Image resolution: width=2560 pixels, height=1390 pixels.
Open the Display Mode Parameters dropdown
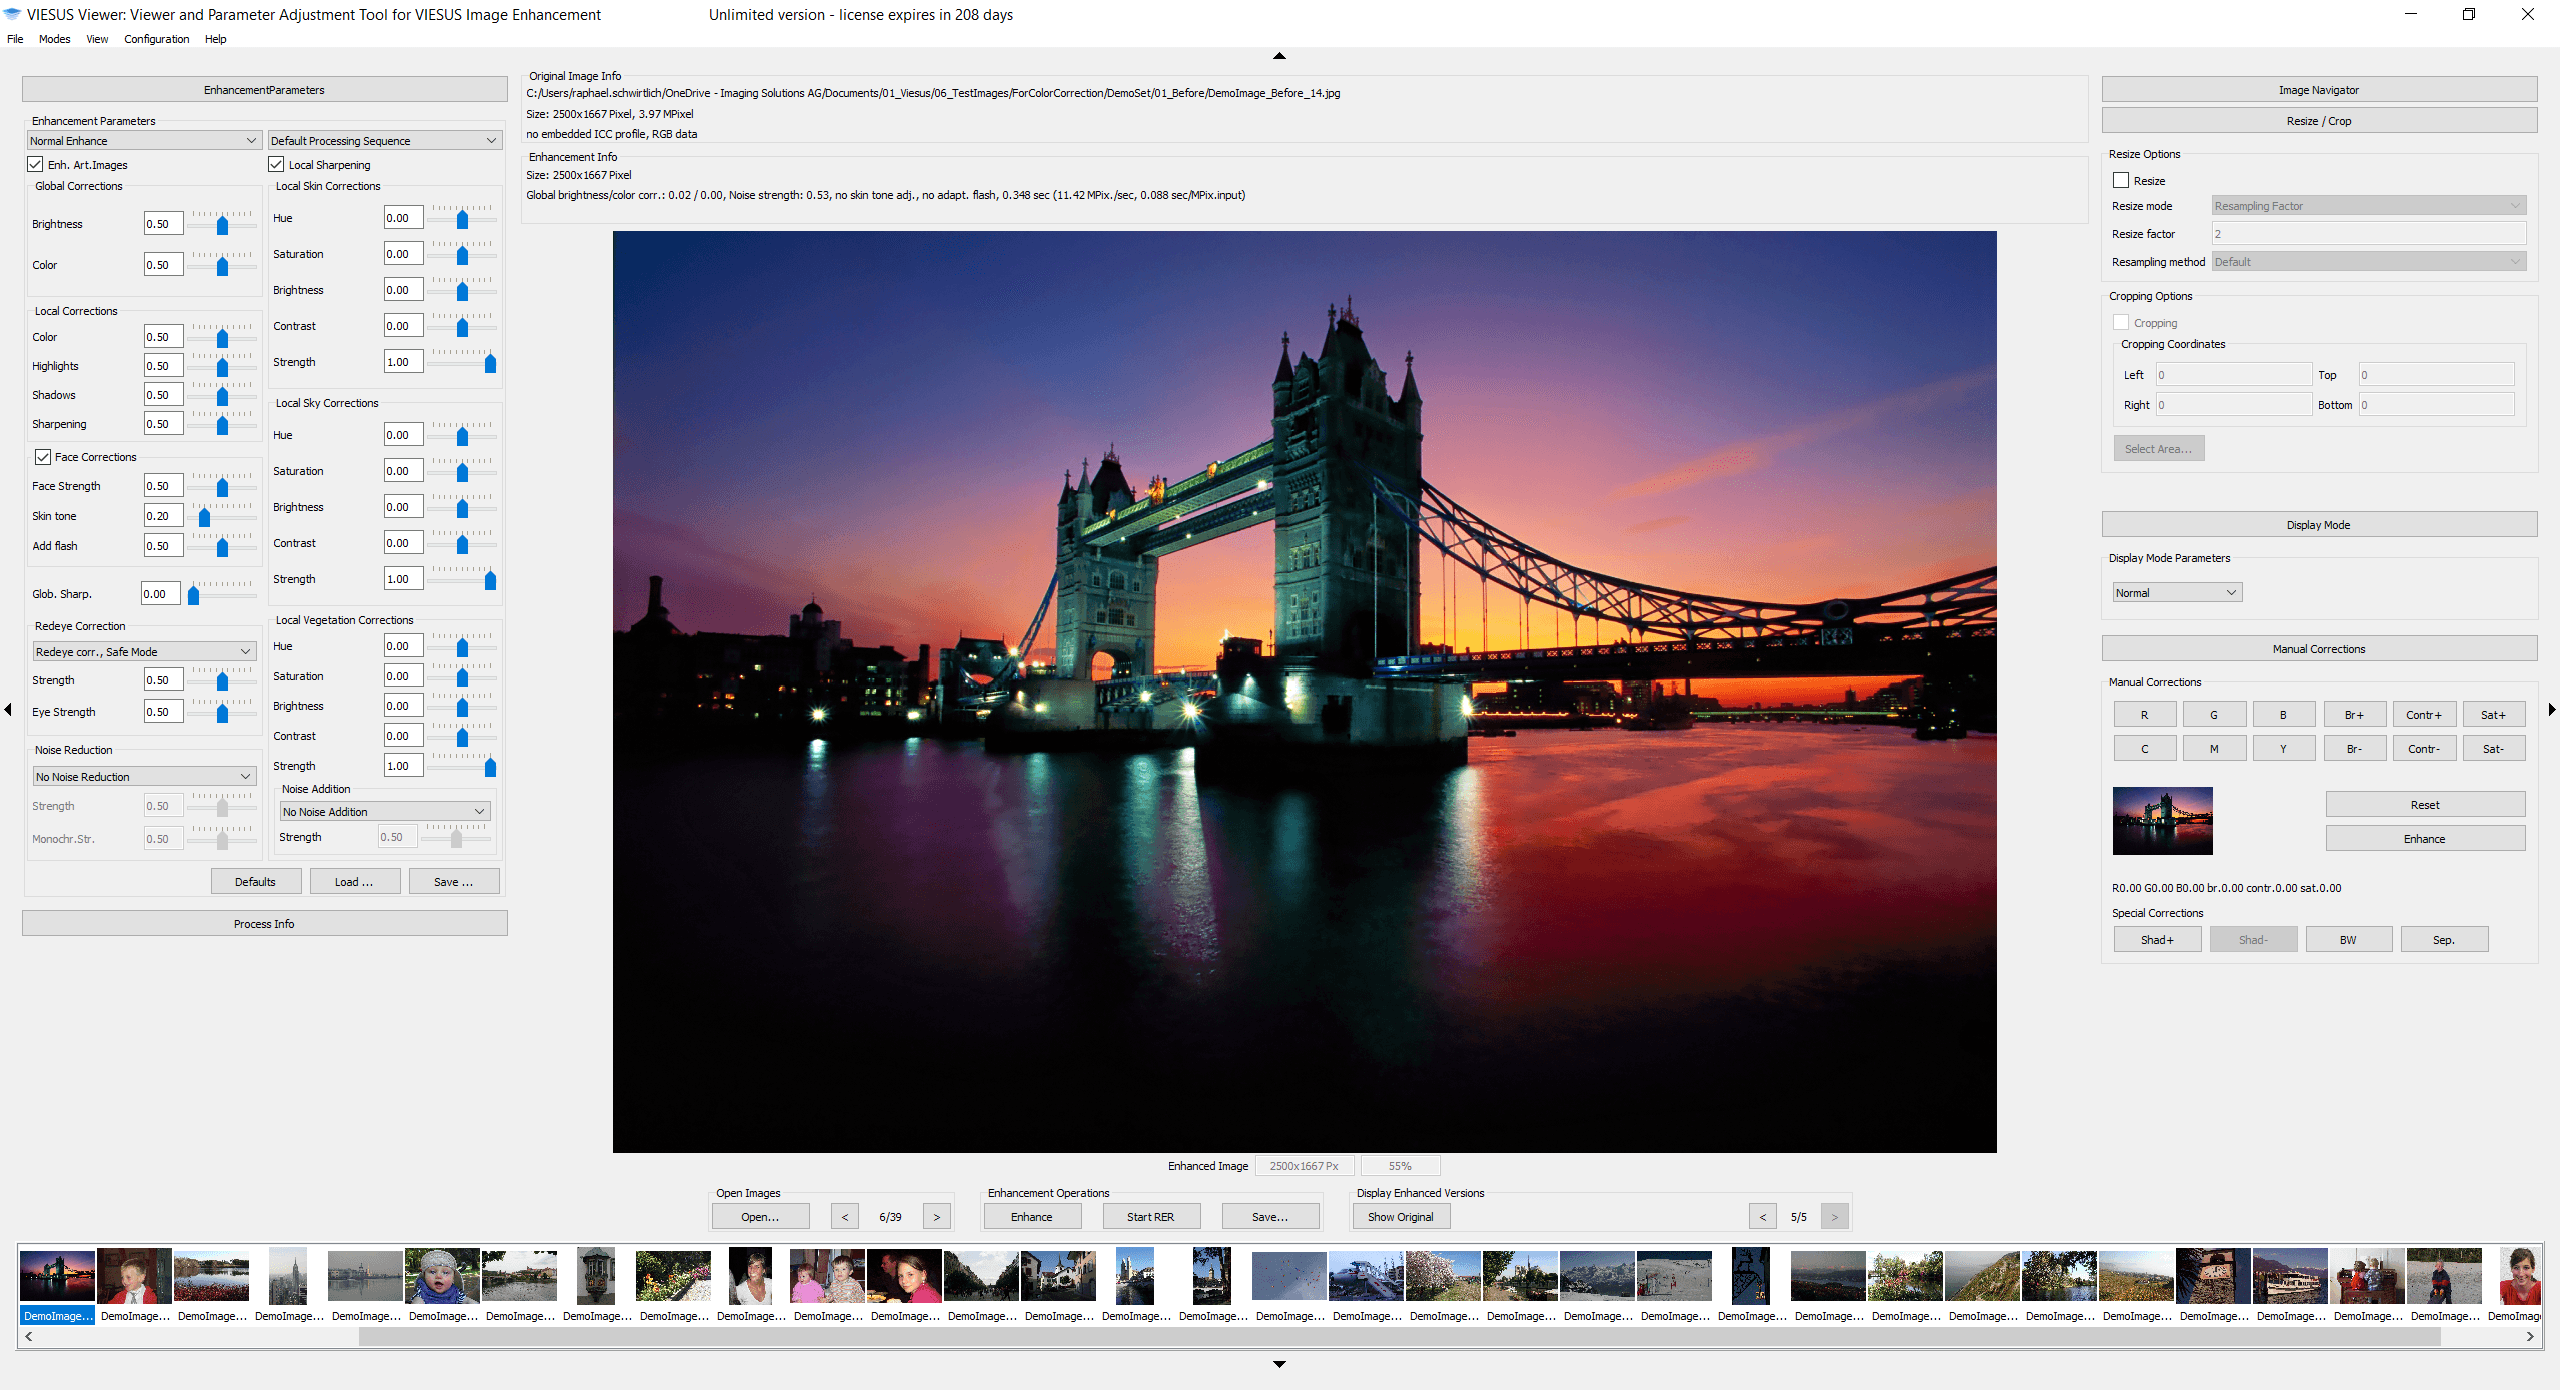point(2176,592)
